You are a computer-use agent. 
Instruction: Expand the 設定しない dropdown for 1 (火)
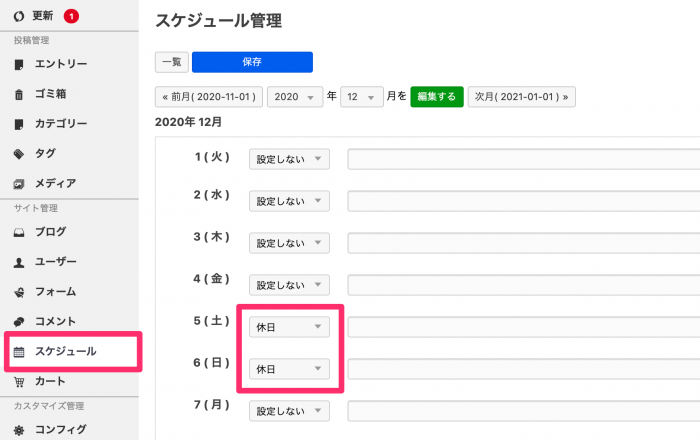pos(289,159)
